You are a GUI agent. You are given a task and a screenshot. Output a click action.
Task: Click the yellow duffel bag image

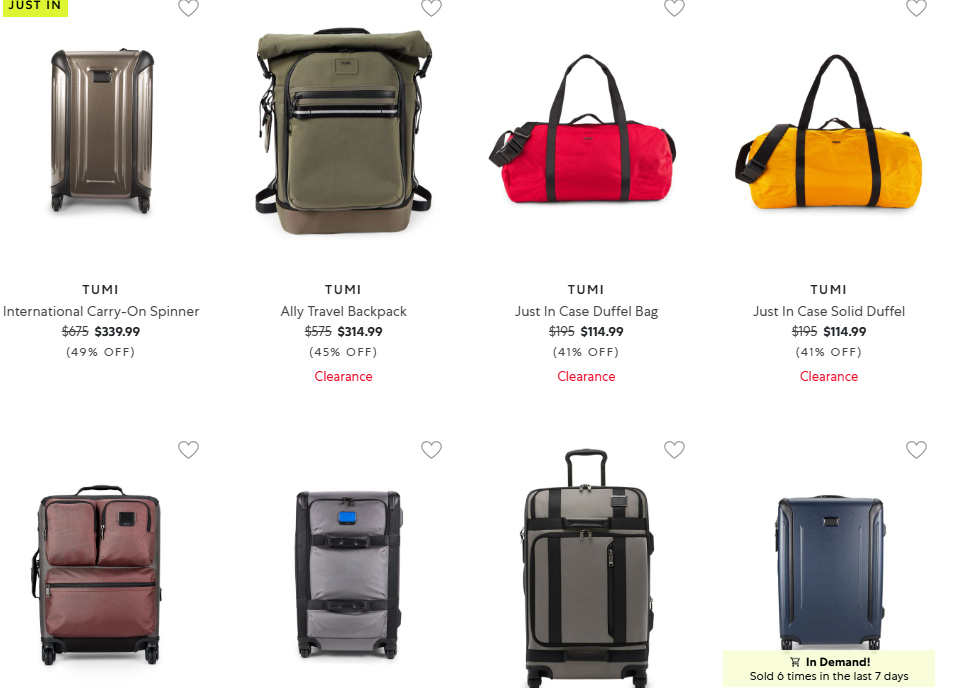coord(829,132)
